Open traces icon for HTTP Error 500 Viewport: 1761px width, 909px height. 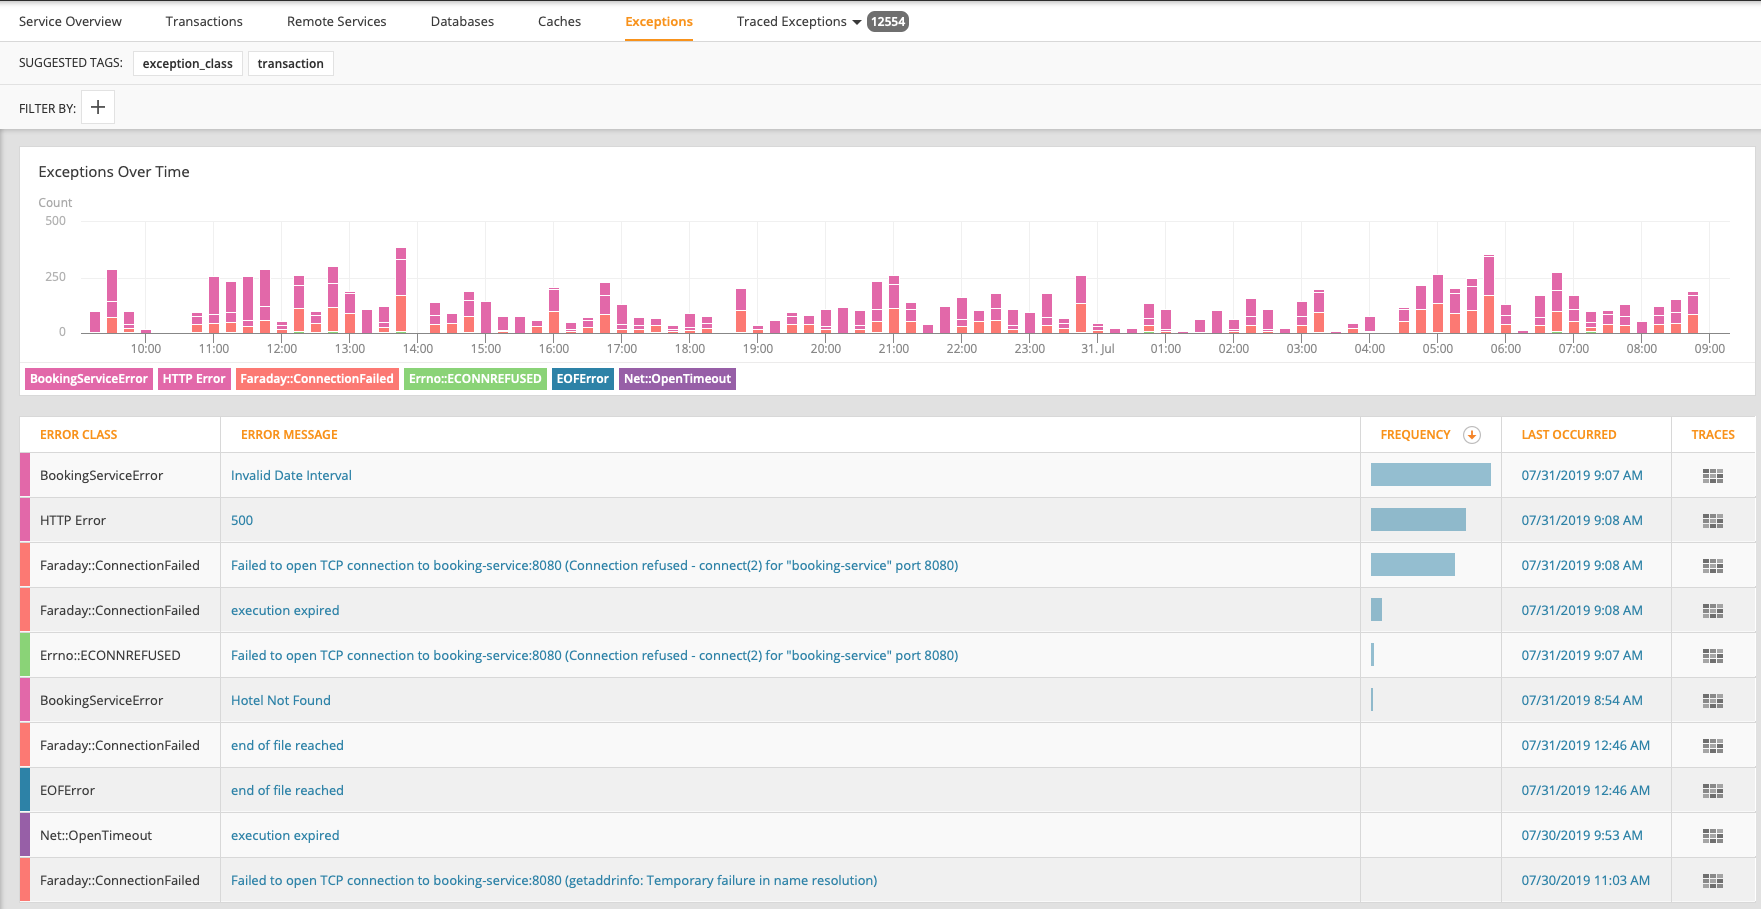(1712, 521)
